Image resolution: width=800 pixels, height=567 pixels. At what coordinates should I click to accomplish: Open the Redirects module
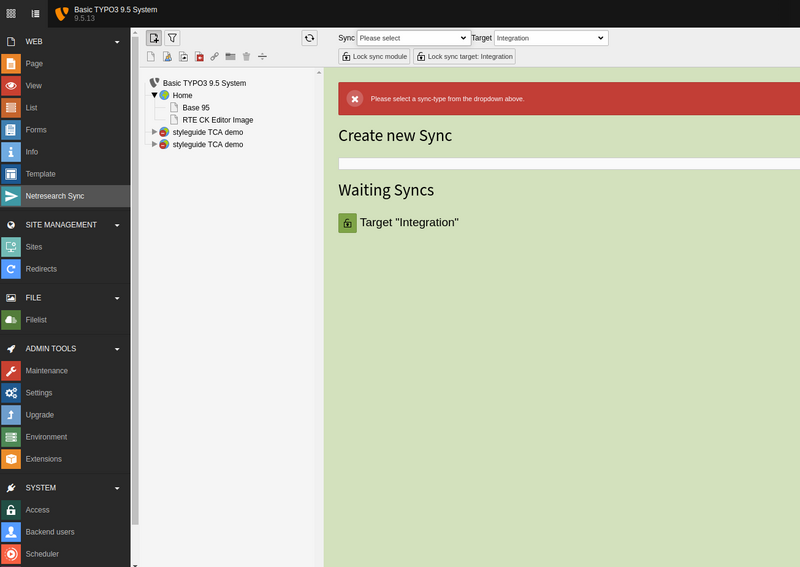pyautogui.click(x=41, y=269)
